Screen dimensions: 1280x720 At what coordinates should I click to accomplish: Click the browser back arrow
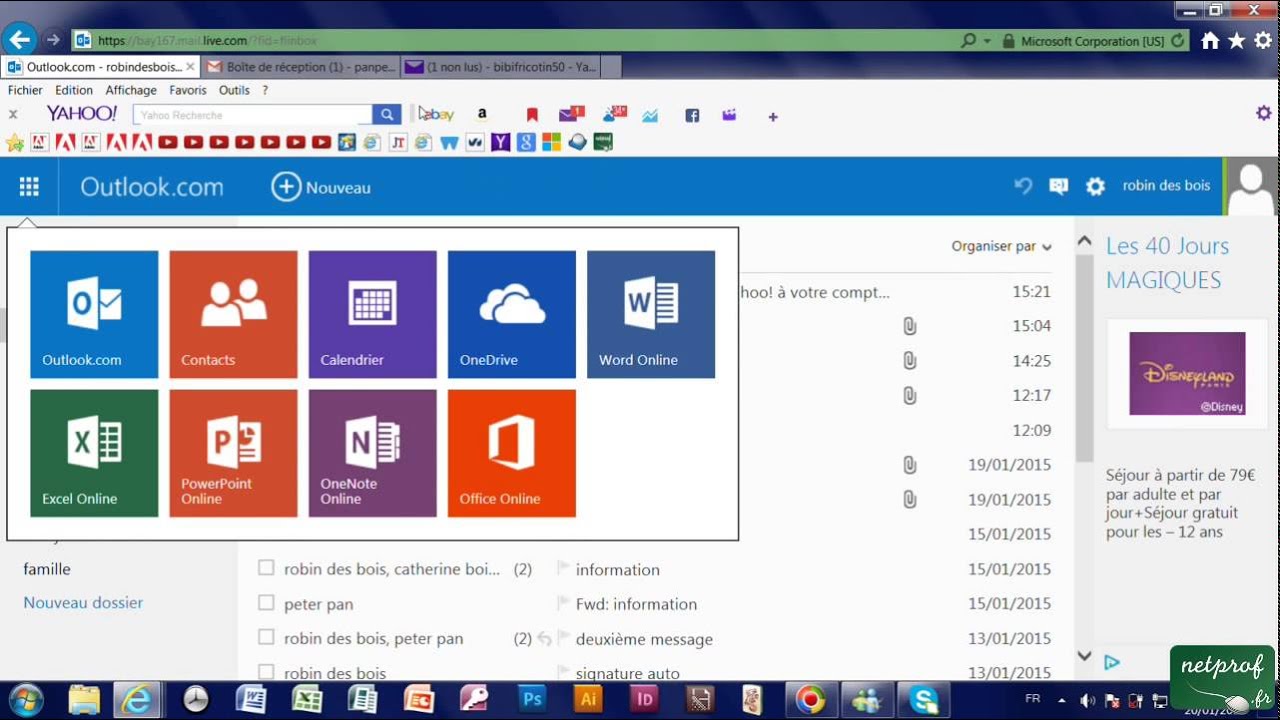[20, 40]
